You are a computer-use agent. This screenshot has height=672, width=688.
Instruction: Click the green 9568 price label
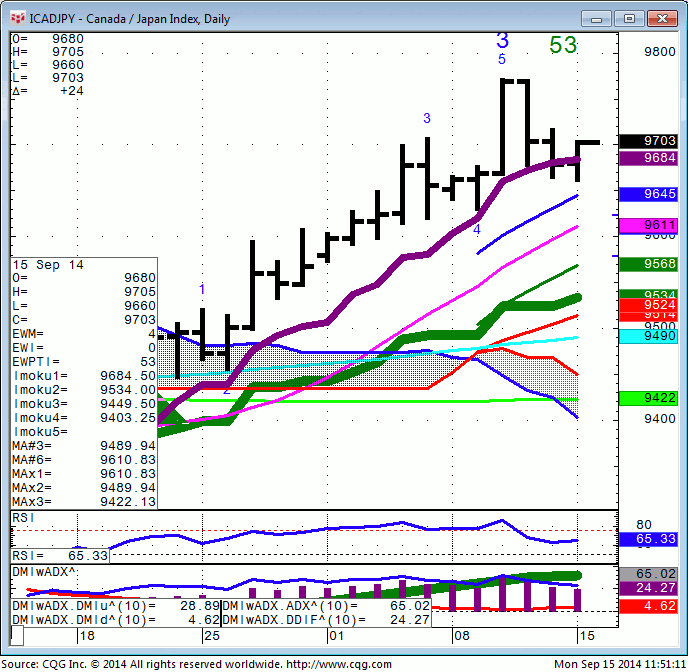pos(649,264)
